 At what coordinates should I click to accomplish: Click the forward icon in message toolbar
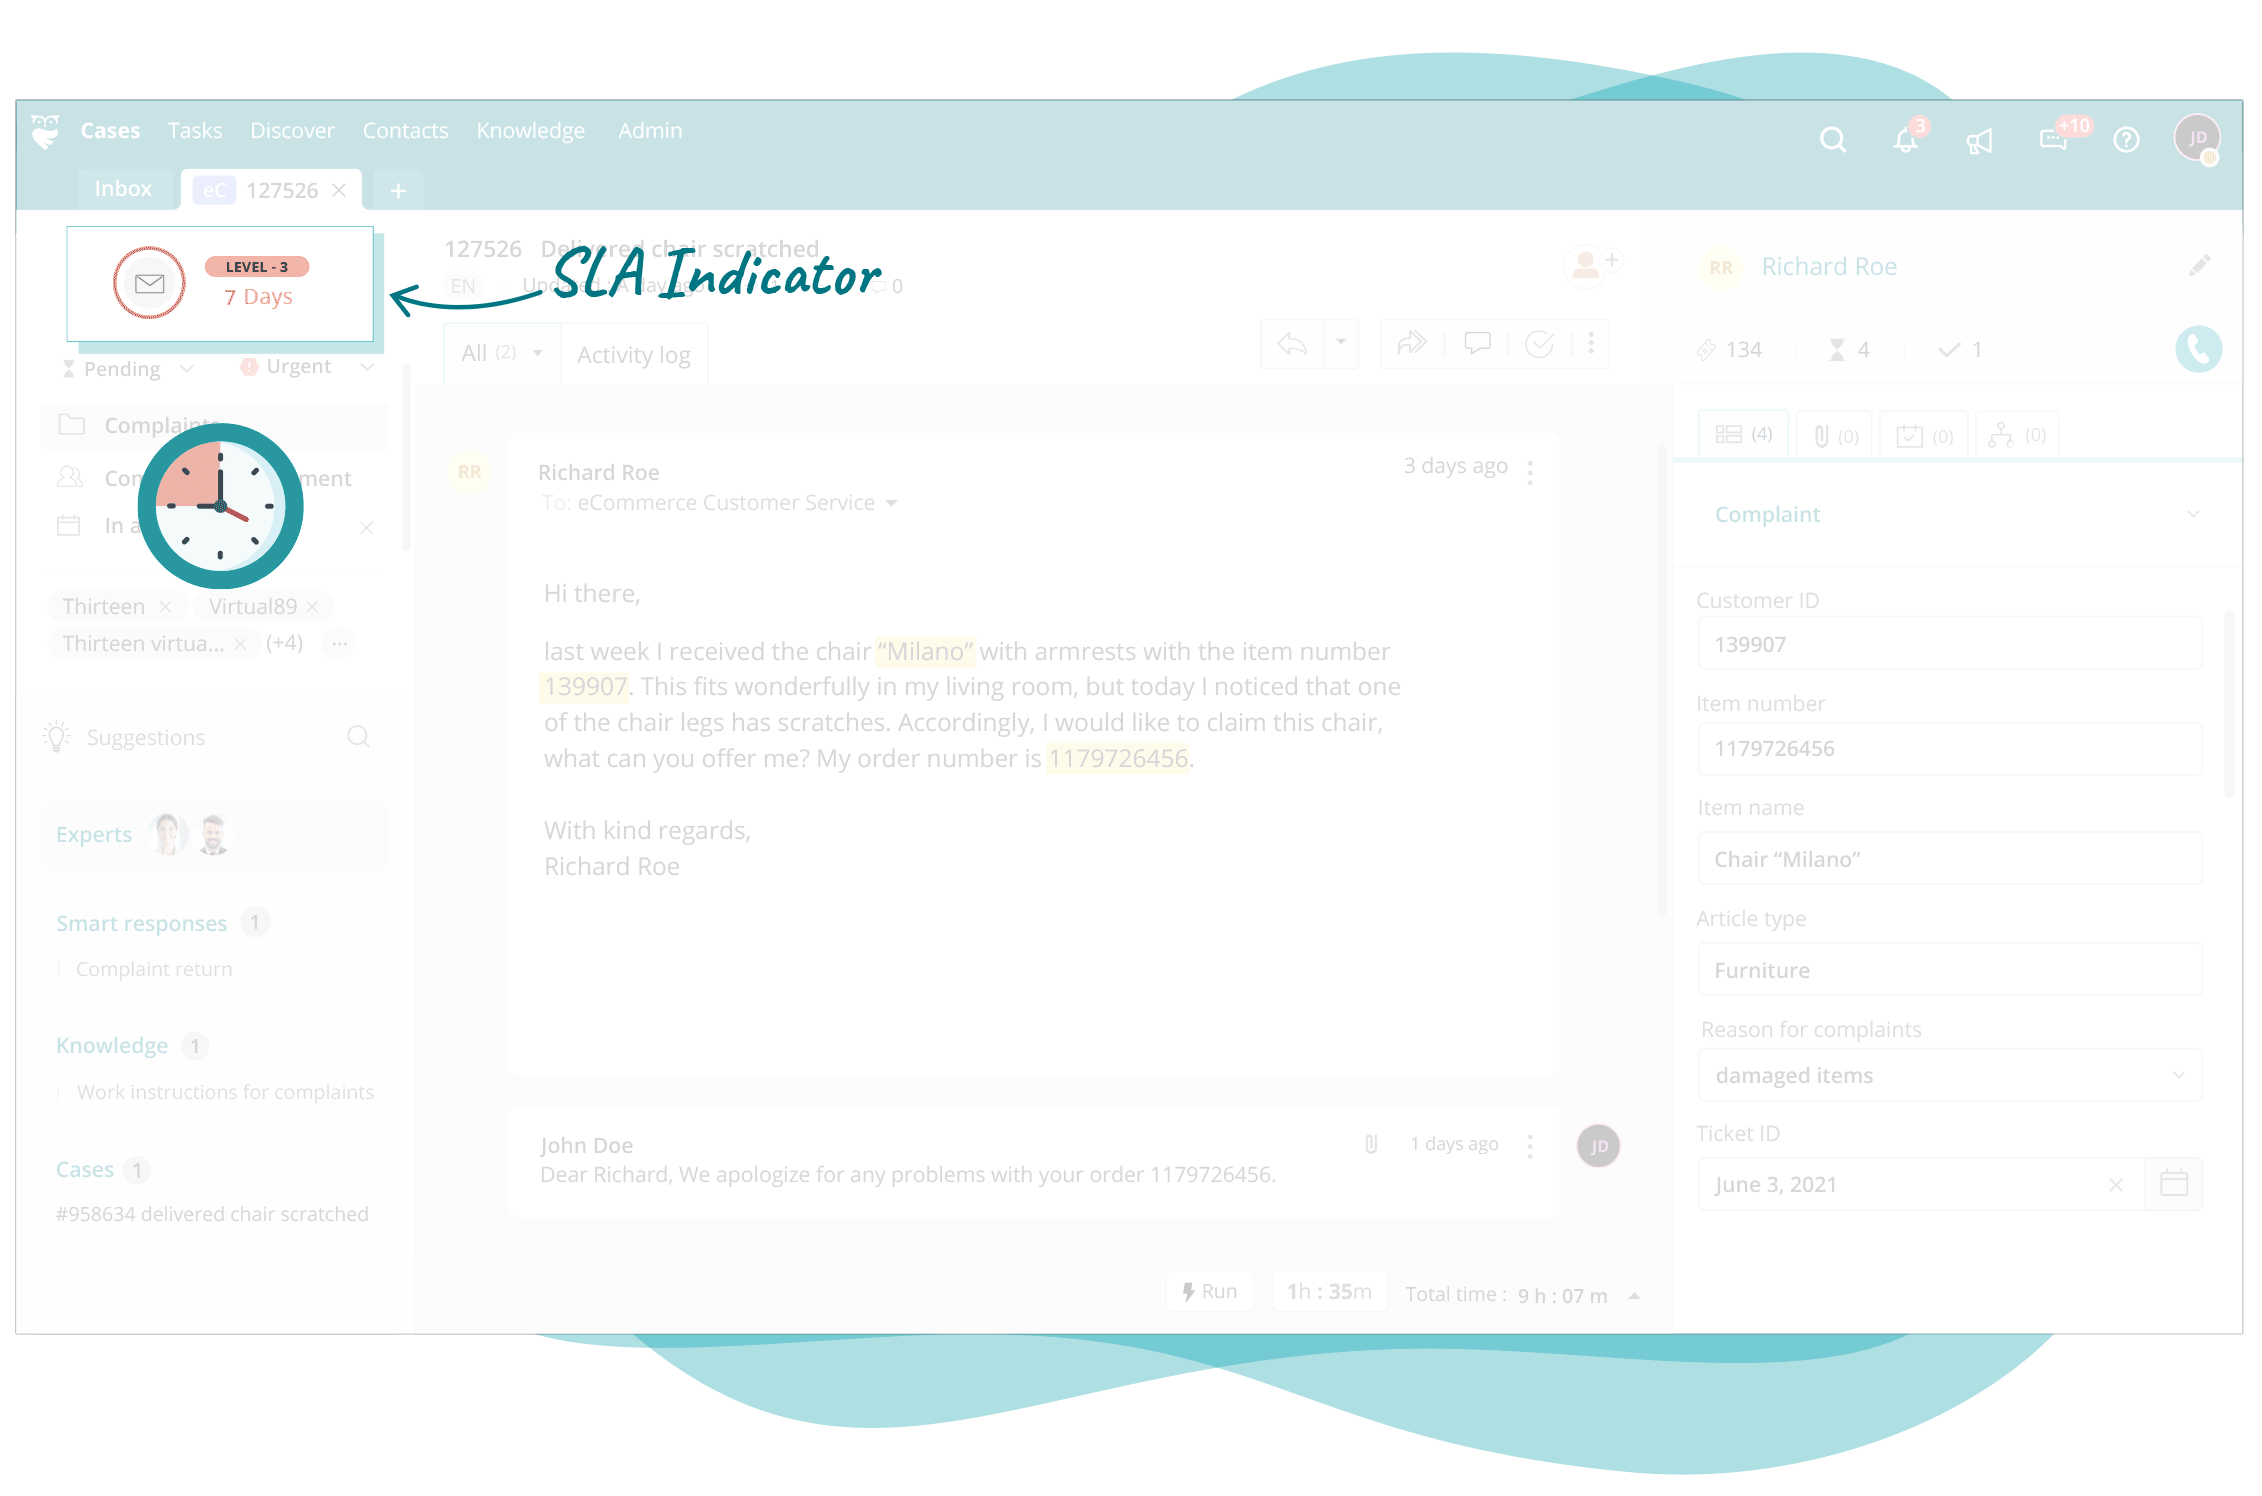click(x=1412, y=352)
